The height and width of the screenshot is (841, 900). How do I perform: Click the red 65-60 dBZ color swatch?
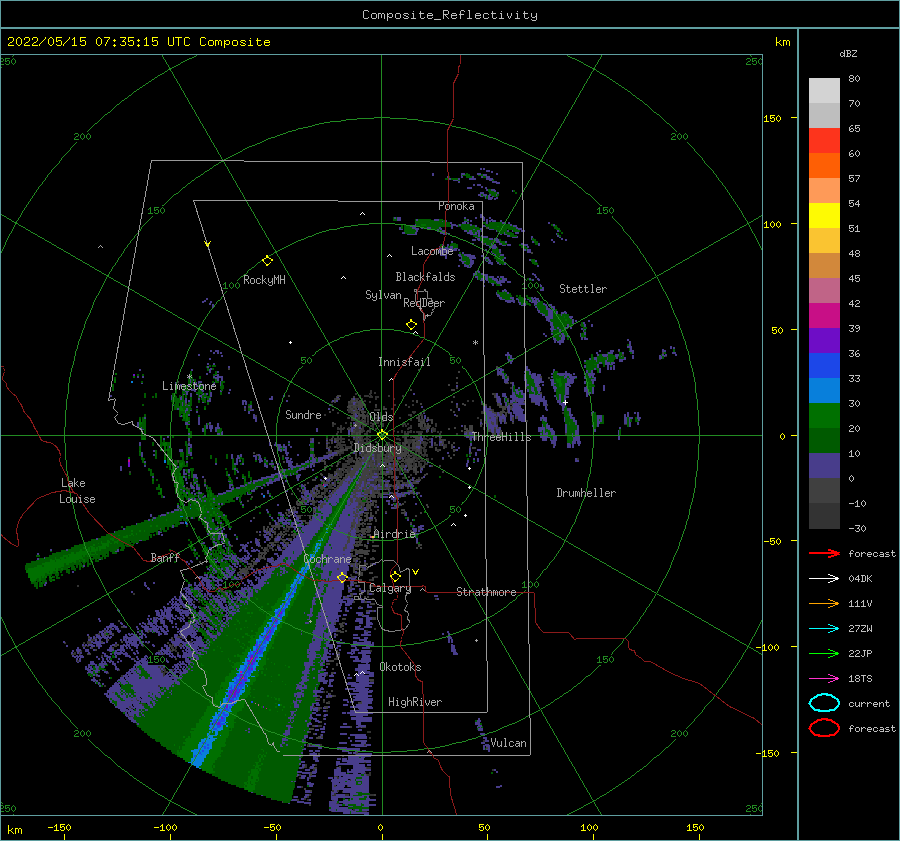824,141
